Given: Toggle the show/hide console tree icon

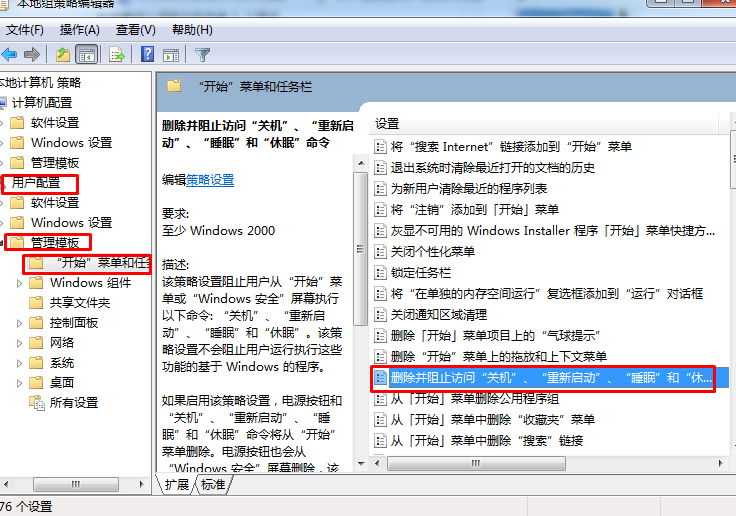Looking at the screenshot, I should coord(87,55).
